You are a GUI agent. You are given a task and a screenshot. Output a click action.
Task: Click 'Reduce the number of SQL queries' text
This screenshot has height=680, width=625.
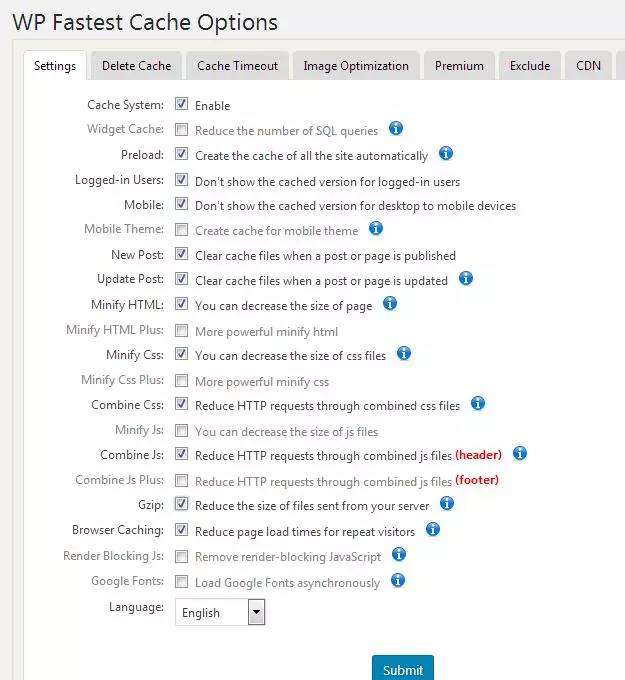[x=287, y=131]
